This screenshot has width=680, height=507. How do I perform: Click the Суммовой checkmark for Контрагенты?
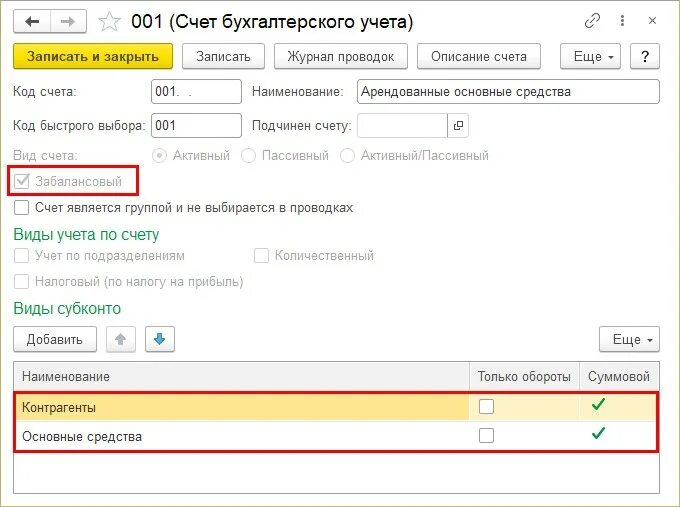(x=598, y=405)
